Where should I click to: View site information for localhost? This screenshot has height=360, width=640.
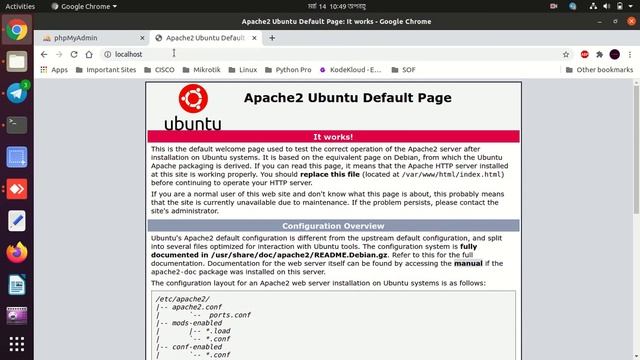coord(107,54)
